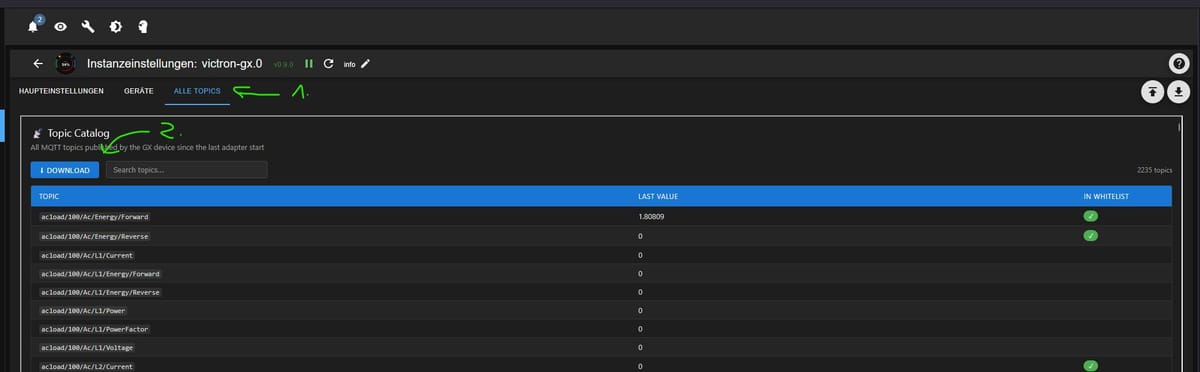Open the help question mark icon
This screenshot has height=372, width=1200.
point(1179,64)
